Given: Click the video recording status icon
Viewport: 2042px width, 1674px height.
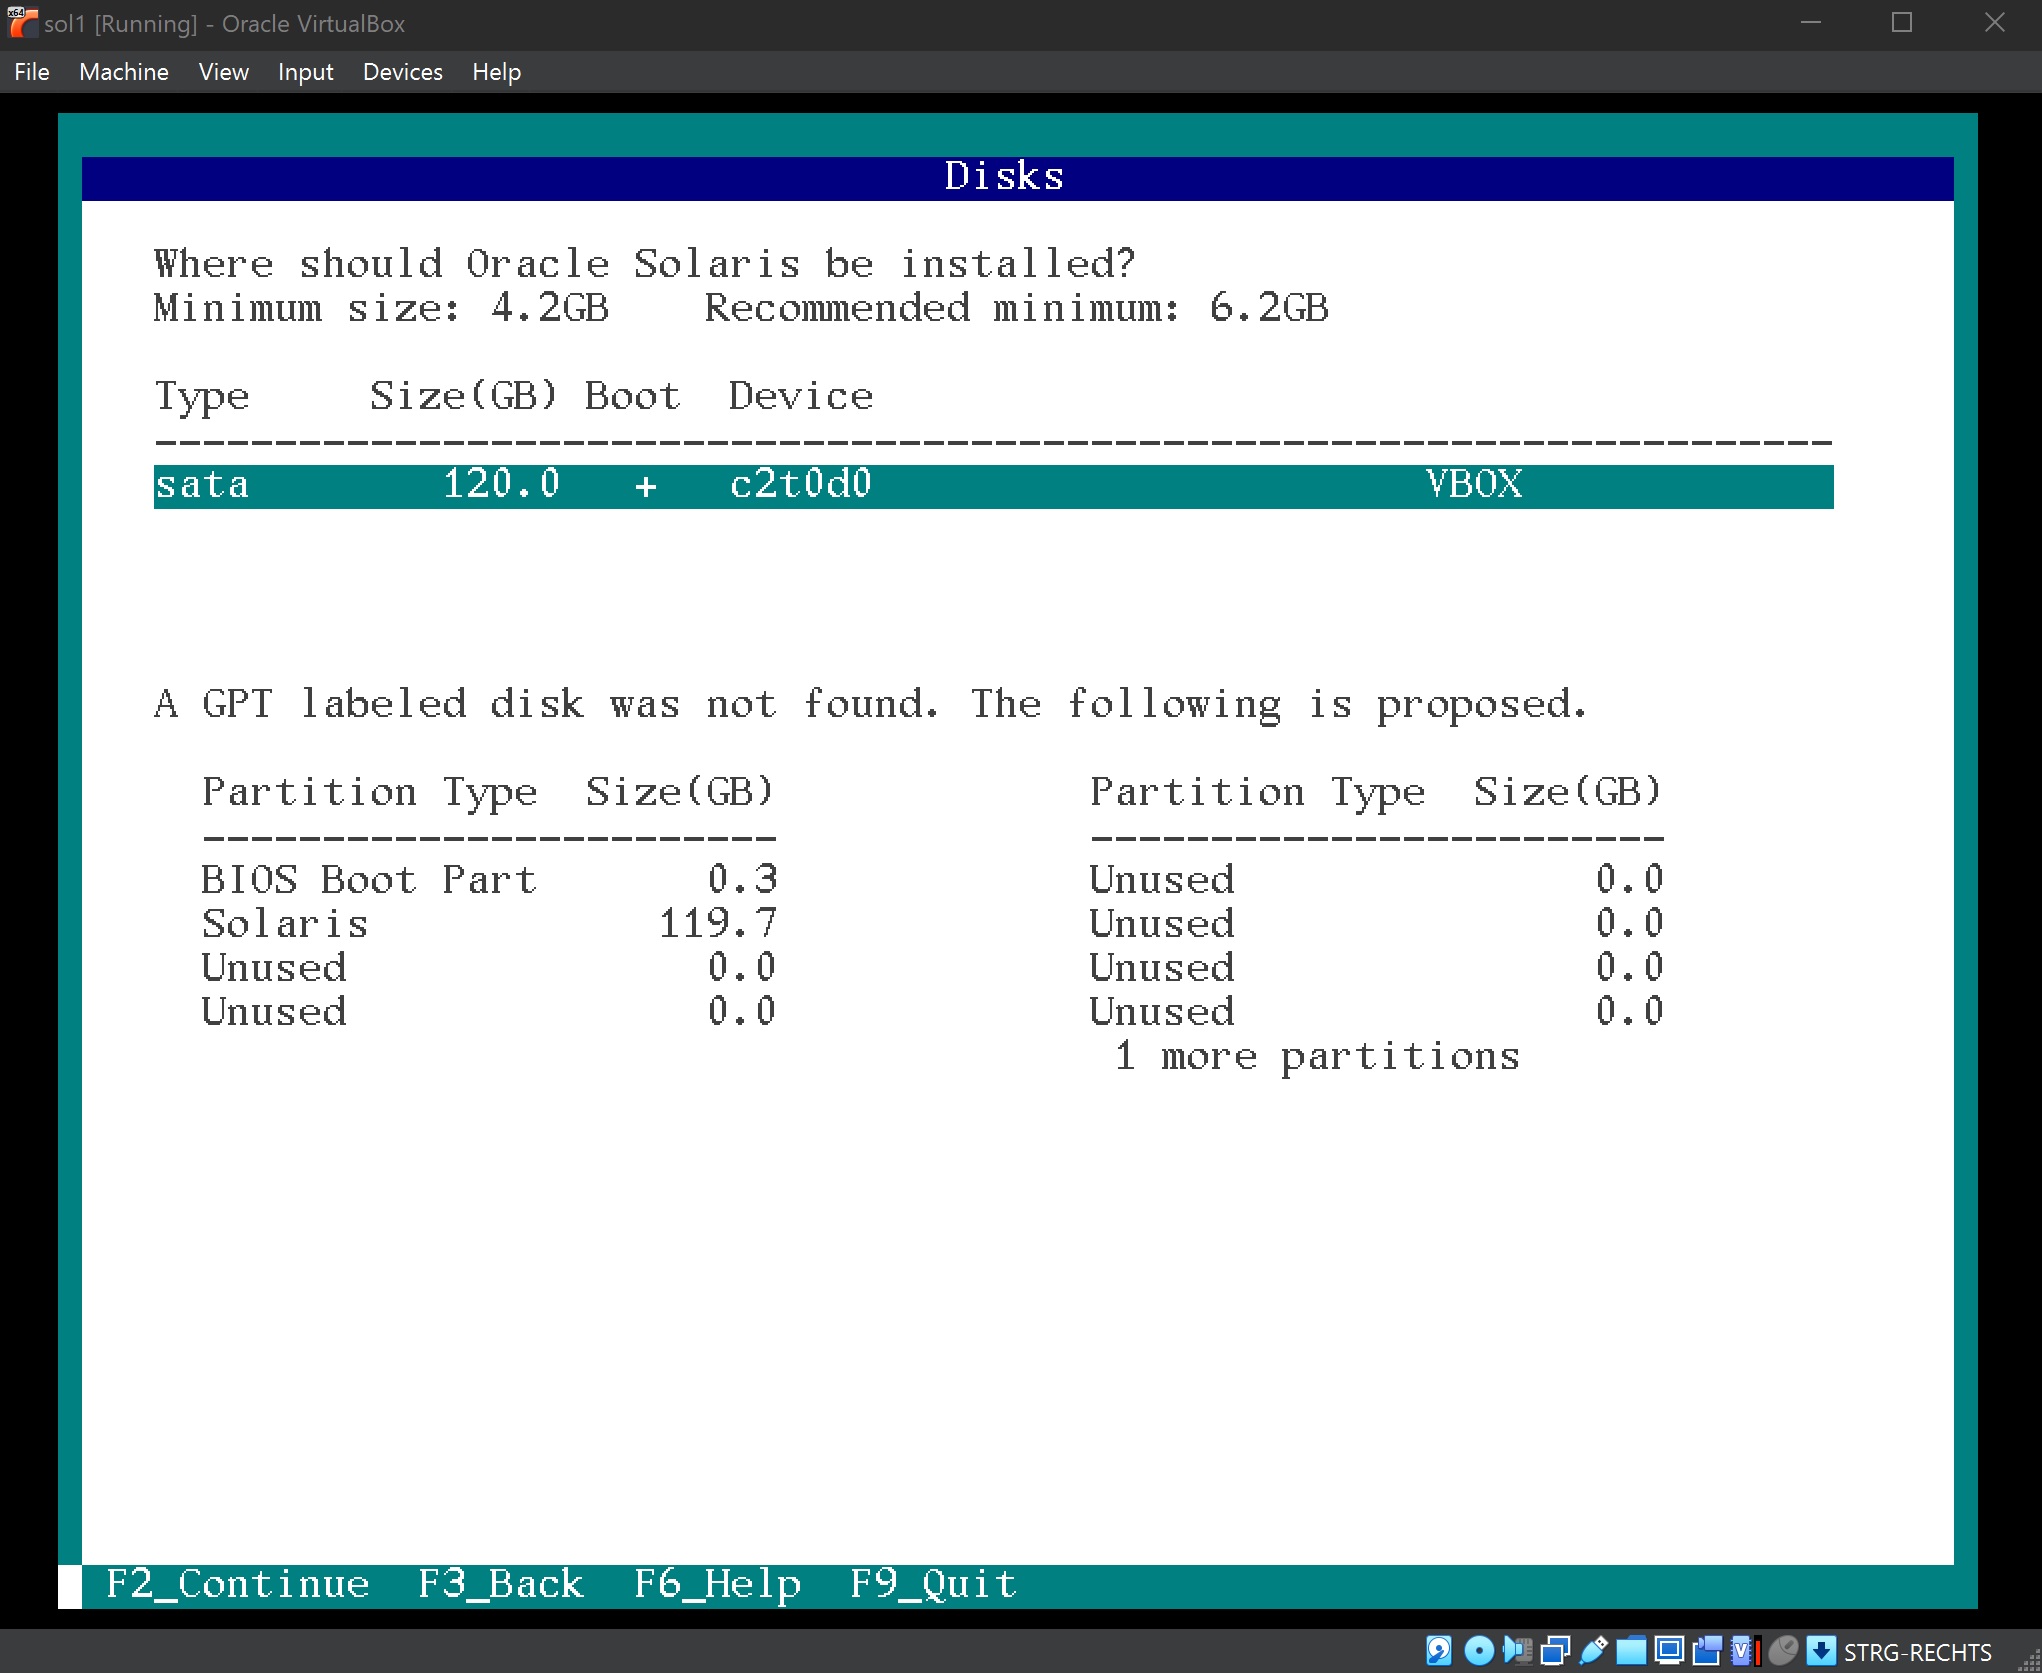Looking at the screenshot, I should pos(1706,1650).
